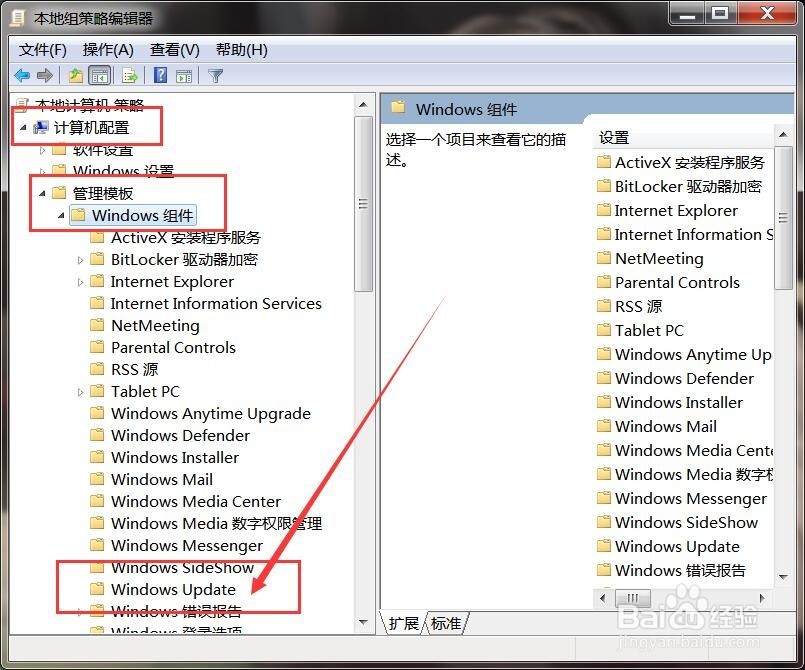Click the RSS 源 folder icon in settings list

point(604,306)
